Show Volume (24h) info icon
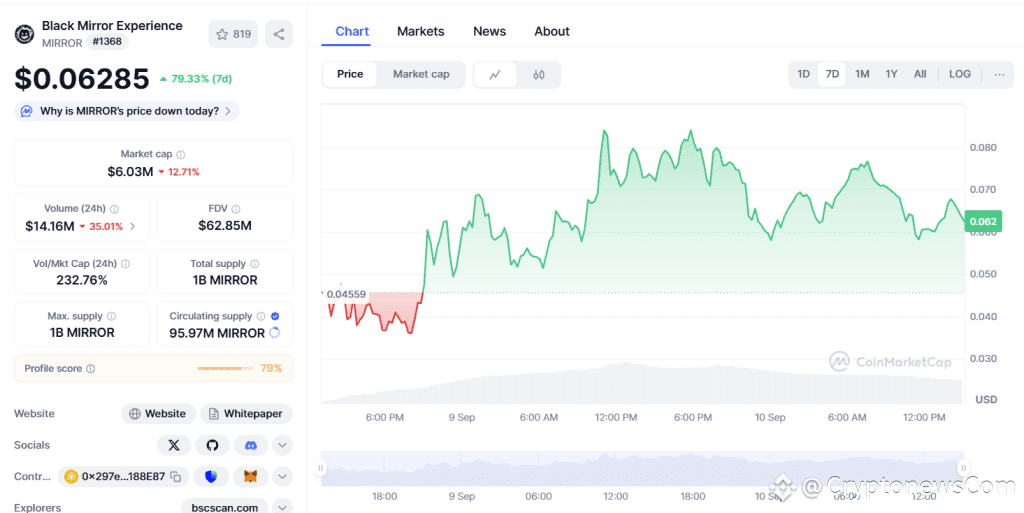 114,210
